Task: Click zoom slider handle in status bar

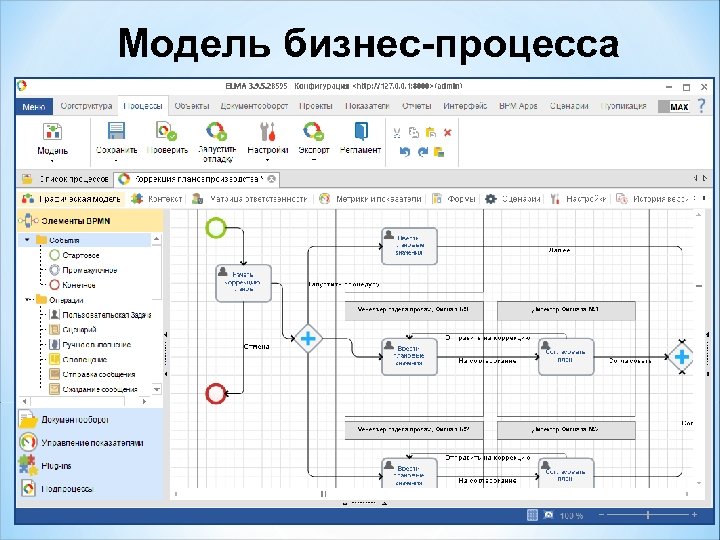Action: point(648,515)
